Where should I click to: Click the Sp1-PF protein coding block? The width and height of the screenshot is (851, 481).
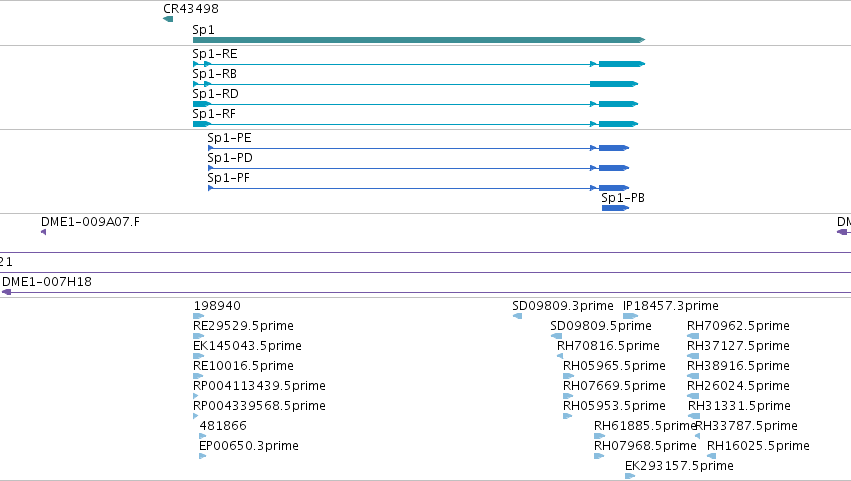click(614, 188)
